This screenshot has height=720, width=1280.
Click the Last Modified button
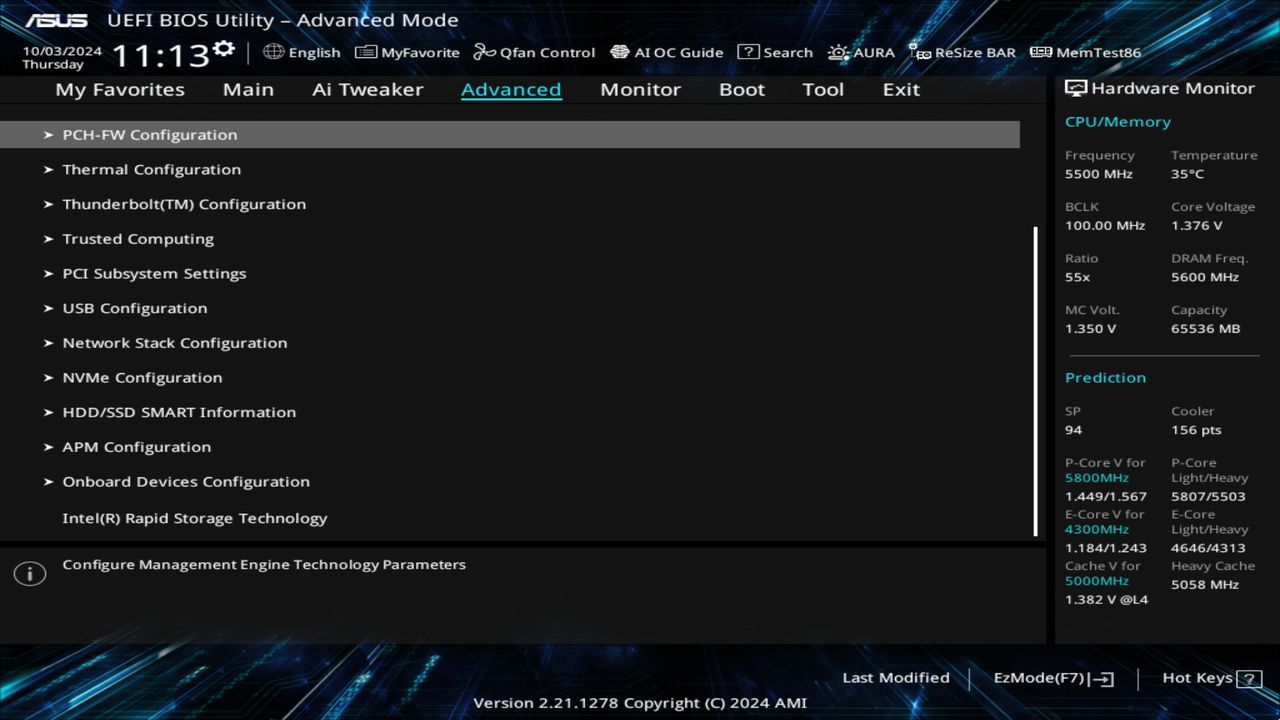tap(896, 677)
